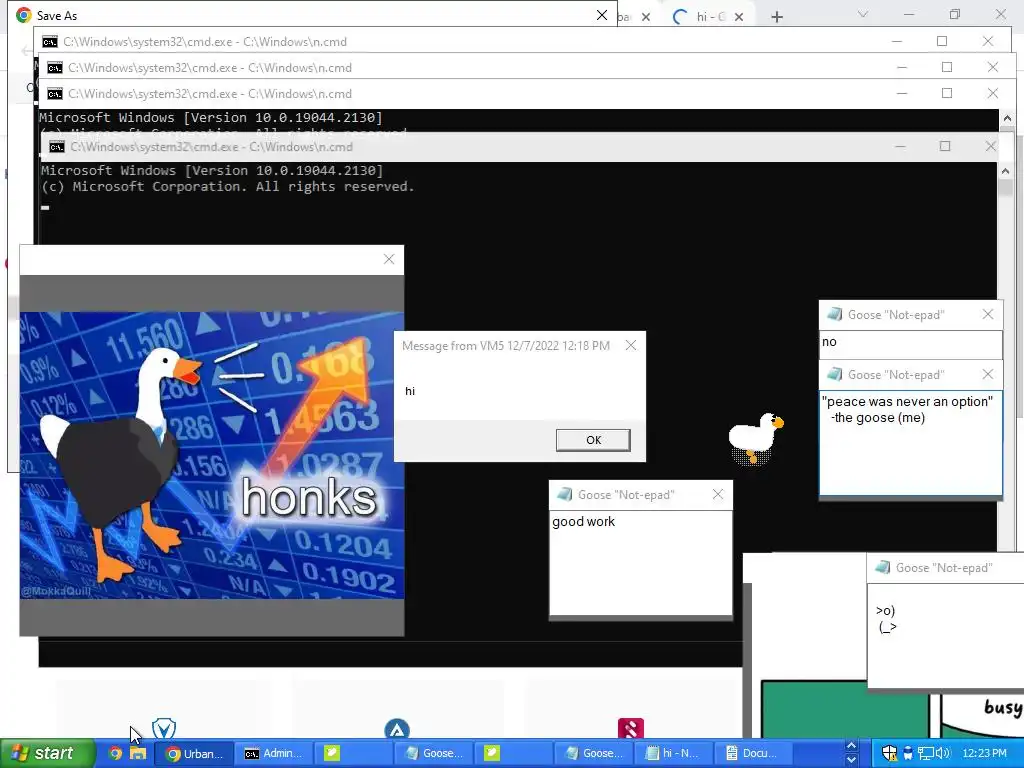Click the white desktop goose sprite

[x=756, y=438]
